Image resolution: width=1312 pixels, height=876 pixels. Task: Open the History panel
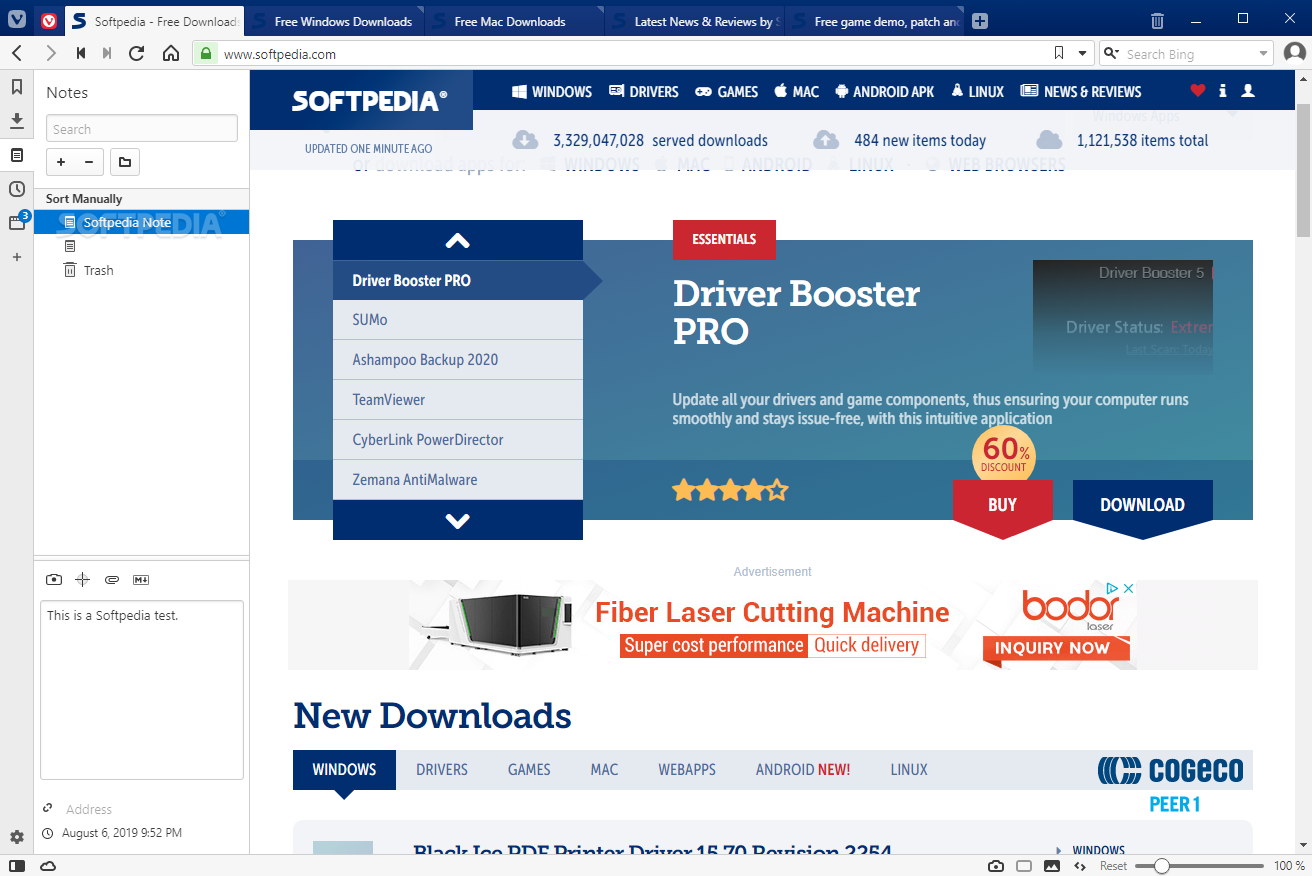17,189
